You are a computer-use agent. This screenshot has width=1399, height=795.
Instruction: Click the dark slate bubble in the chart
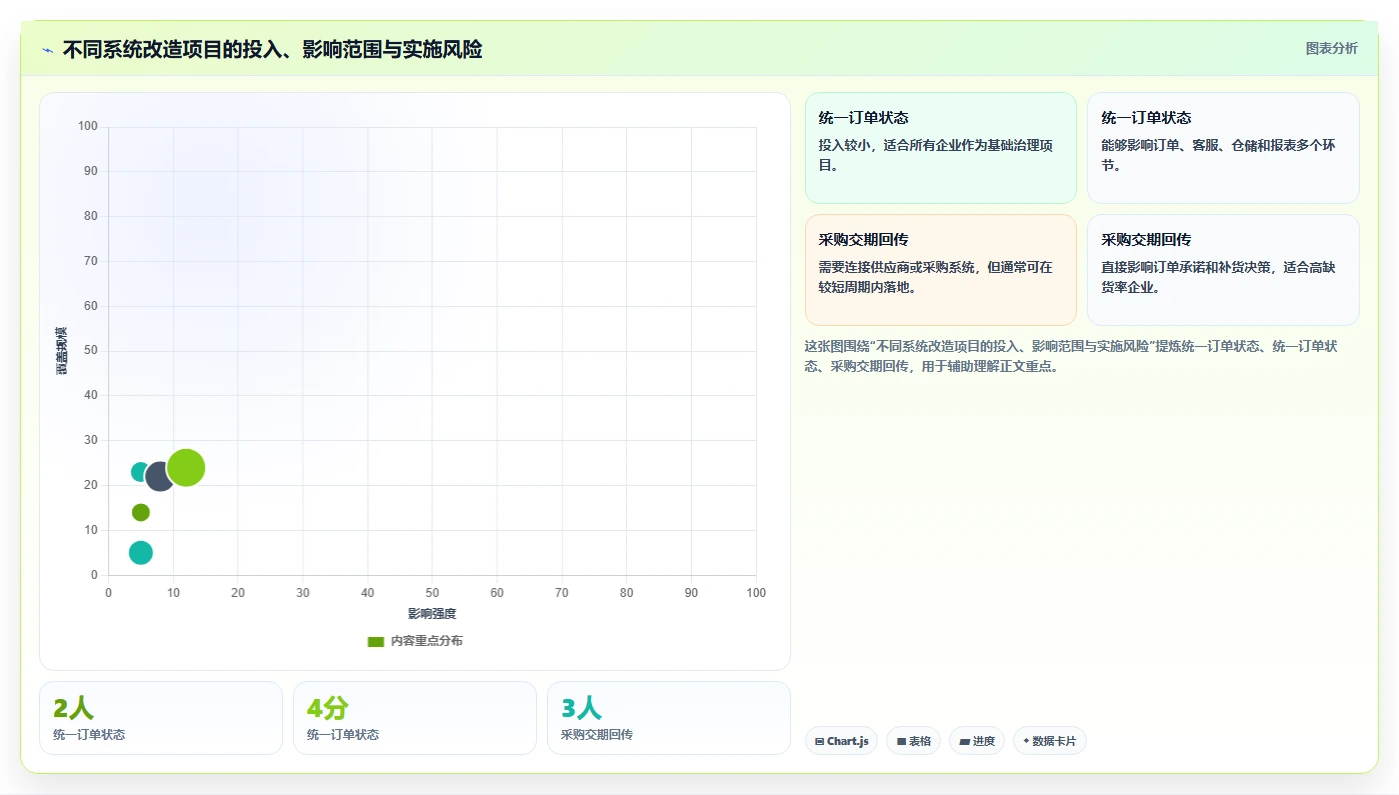(160, 476)
